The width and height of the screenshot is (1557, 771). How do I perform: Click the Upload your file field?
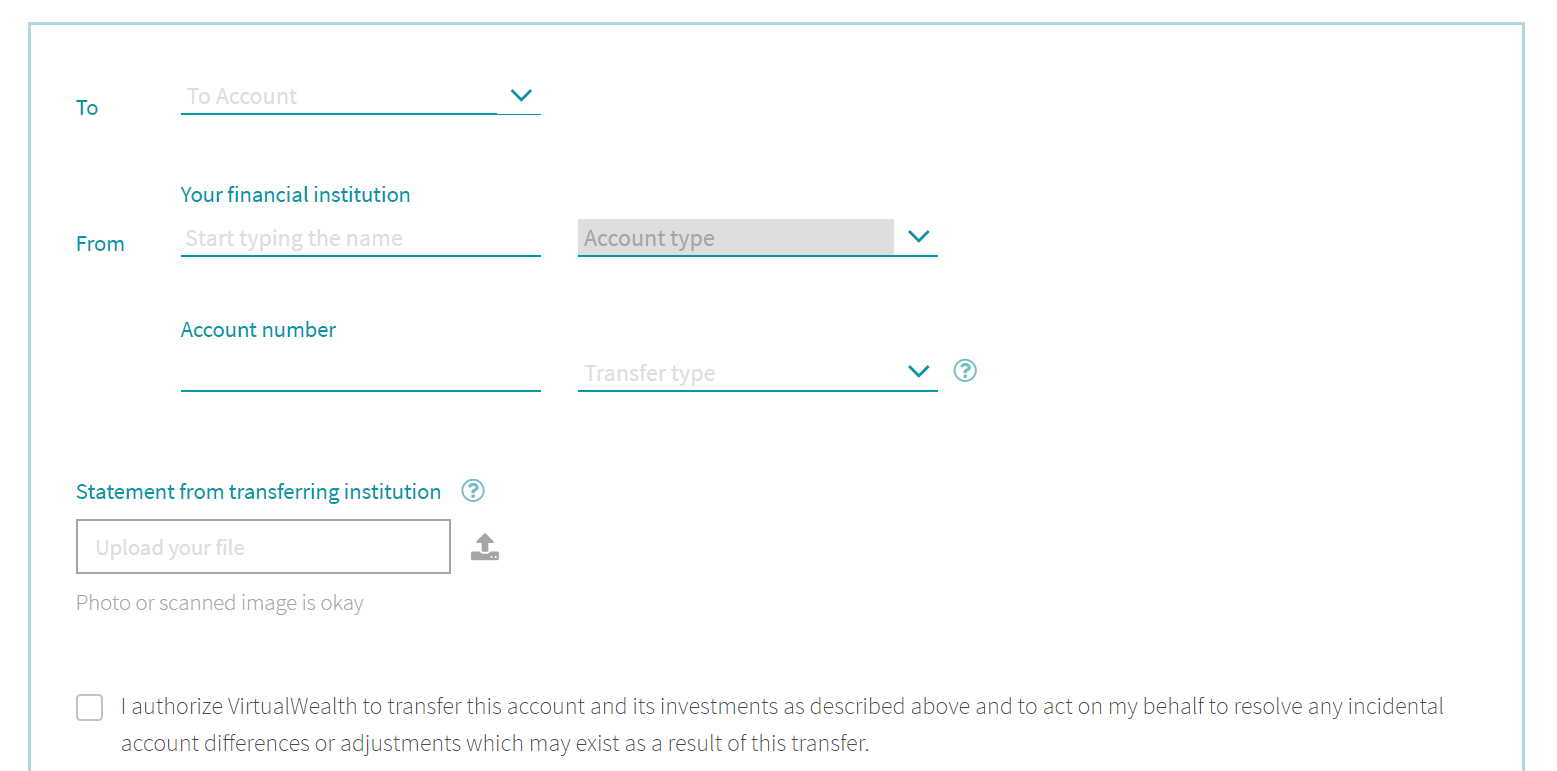(x=263, y=546)
